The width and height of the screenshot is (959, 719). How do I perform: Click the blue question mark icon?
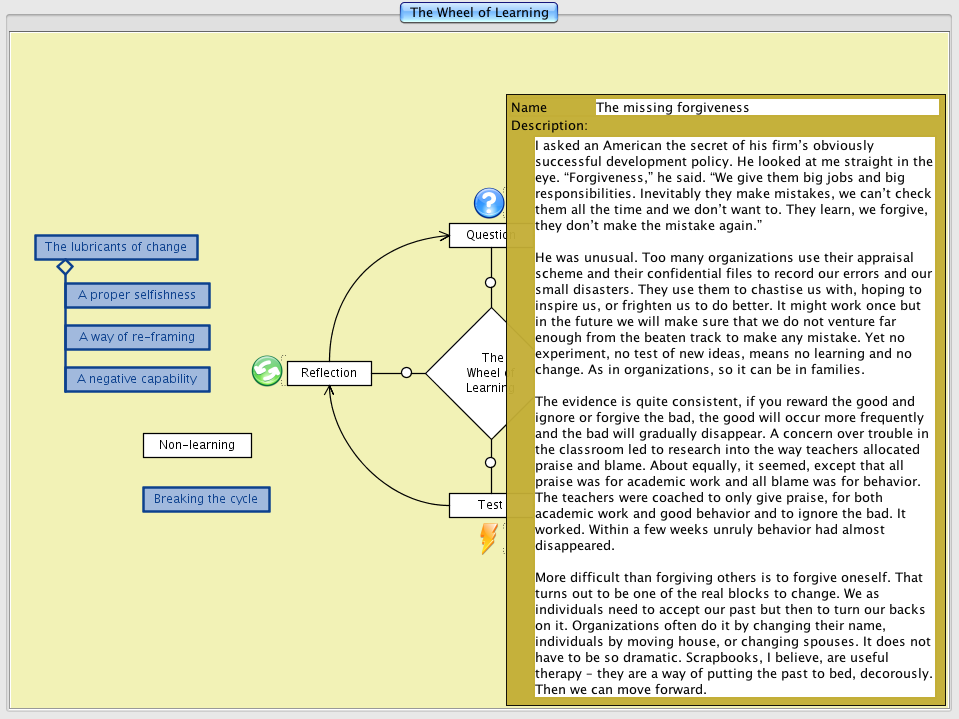coord(488,203)
